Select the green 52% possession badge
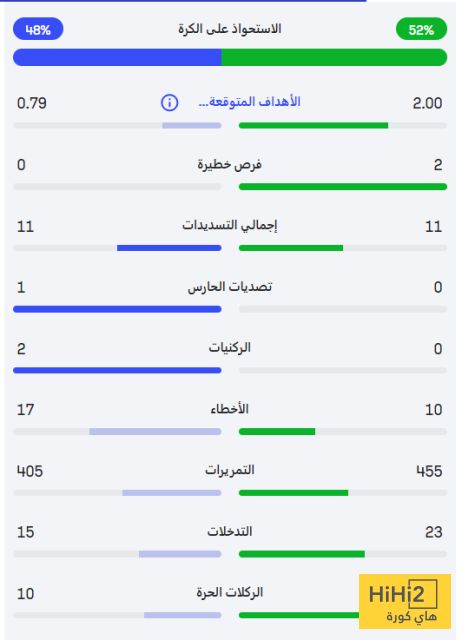 [x=421, y=29]
